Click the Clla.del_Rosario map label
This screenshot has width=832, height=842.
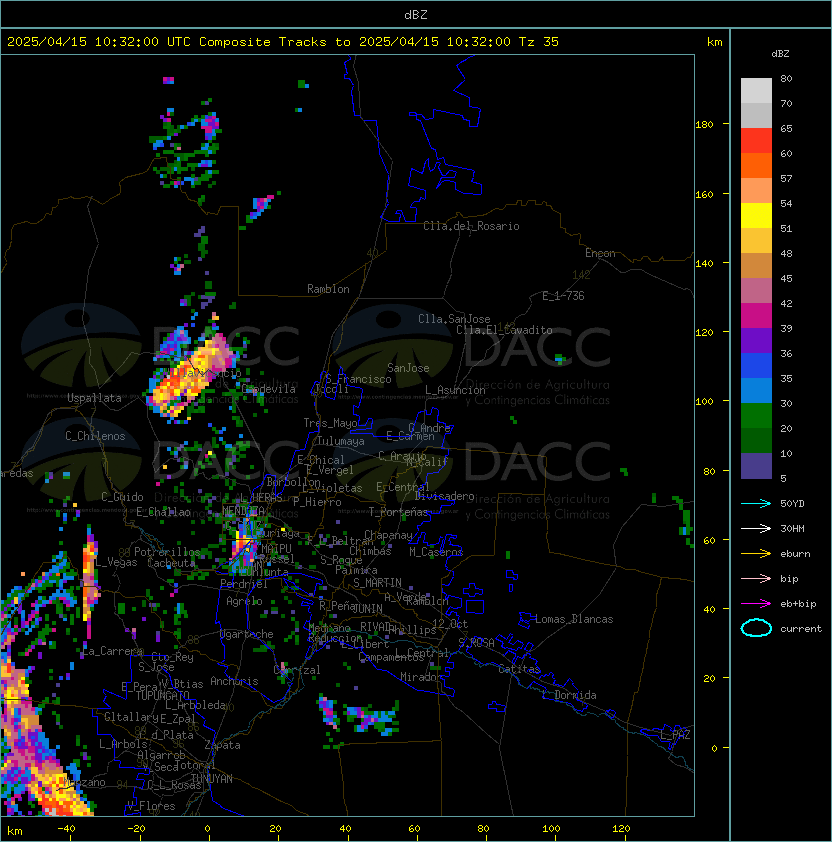[x=471, y=226]
